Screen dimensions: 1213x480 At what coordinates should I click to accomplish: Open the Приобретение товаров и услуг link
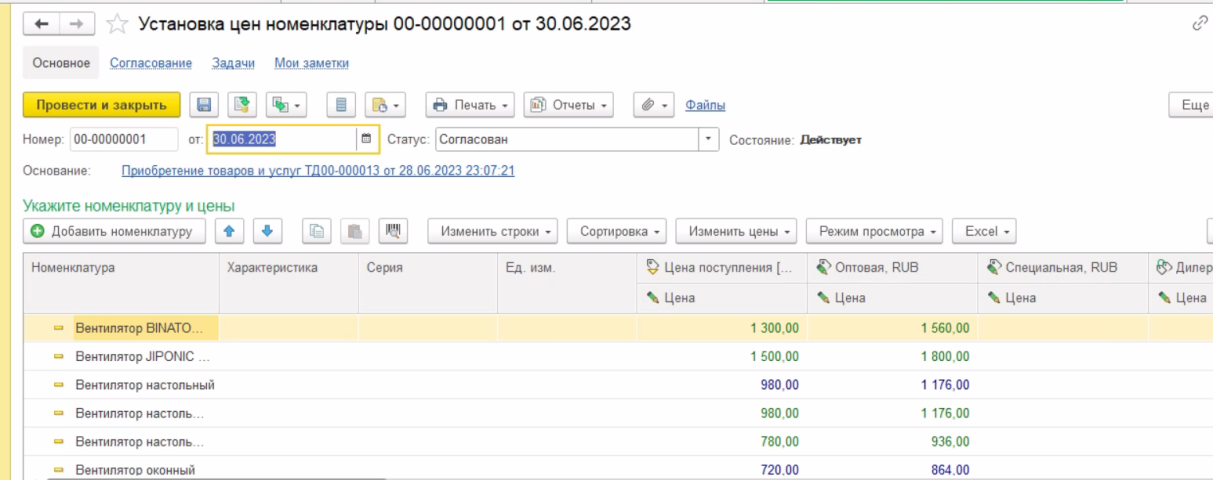[317, 171]
